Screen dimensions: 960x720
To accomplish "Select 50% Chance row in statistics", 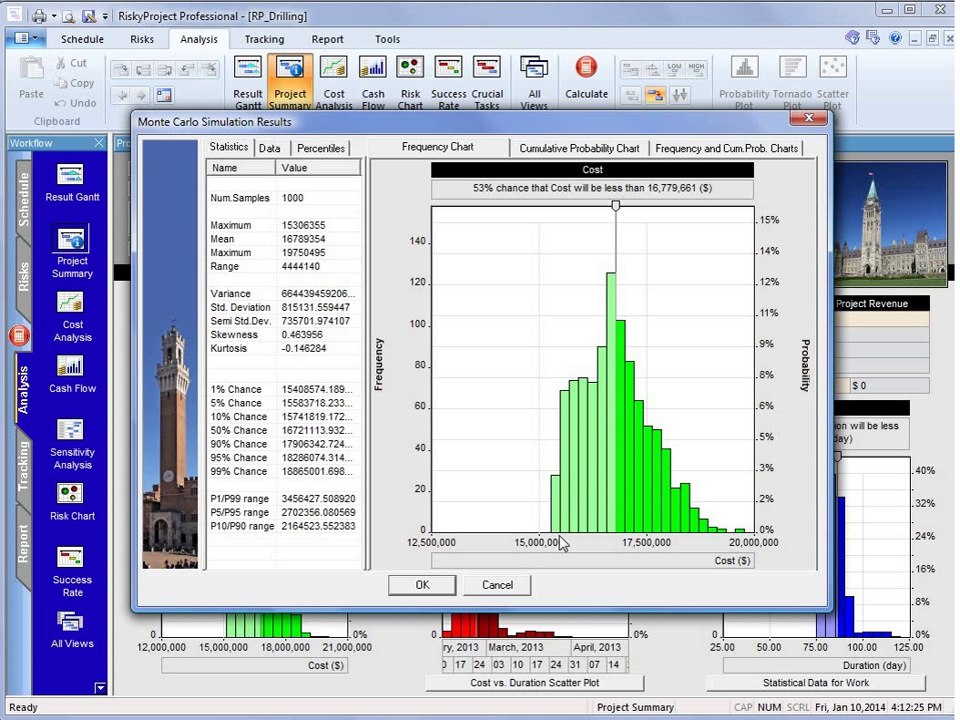I will [284, 430].
